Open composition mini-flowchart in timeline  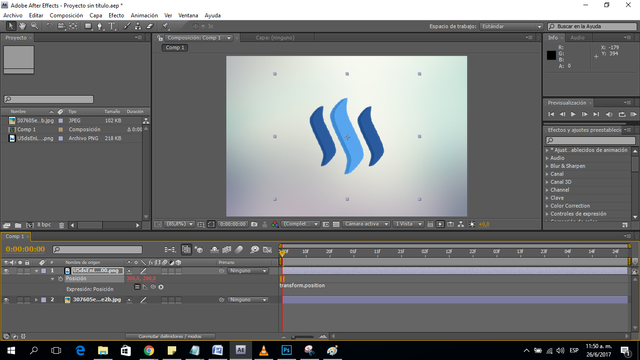click(170, 249)
